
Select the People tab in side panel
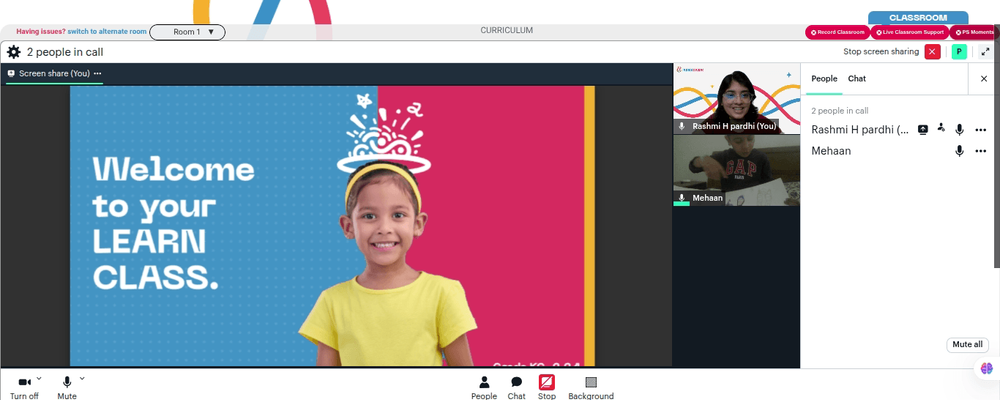coord(824,78)
